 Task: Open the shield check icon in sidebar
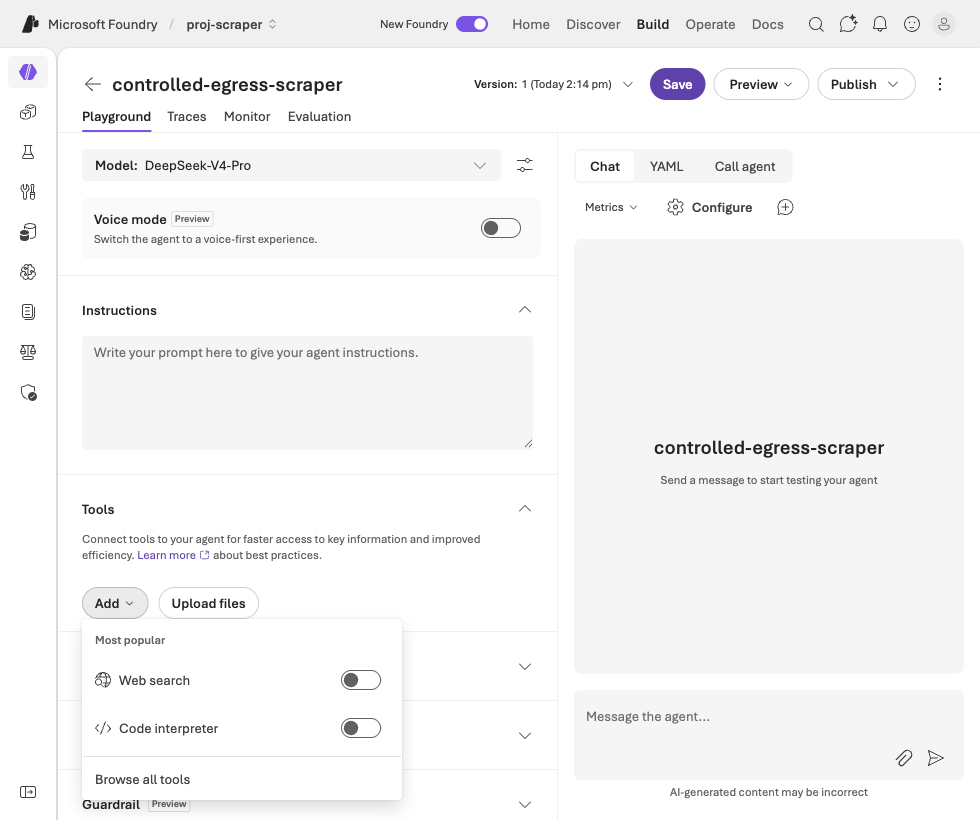pos(28,392)
